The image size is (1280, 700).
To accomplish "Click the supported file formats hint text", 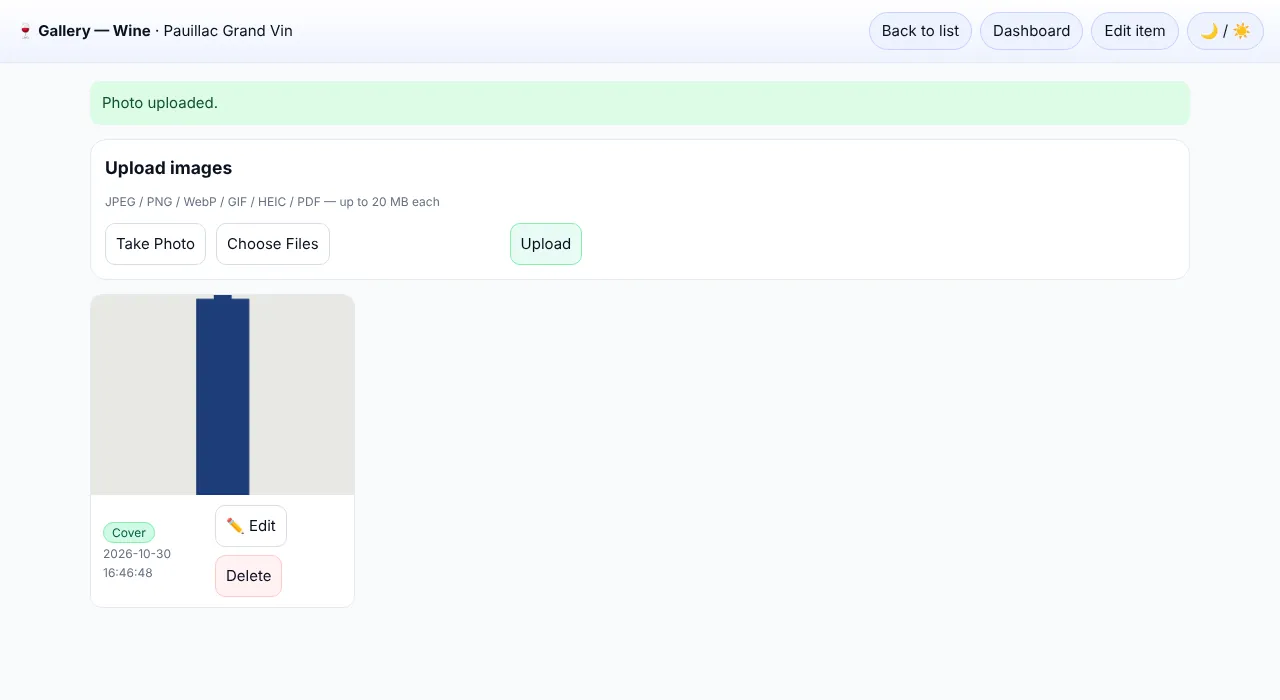I will (x=272, y=202).
